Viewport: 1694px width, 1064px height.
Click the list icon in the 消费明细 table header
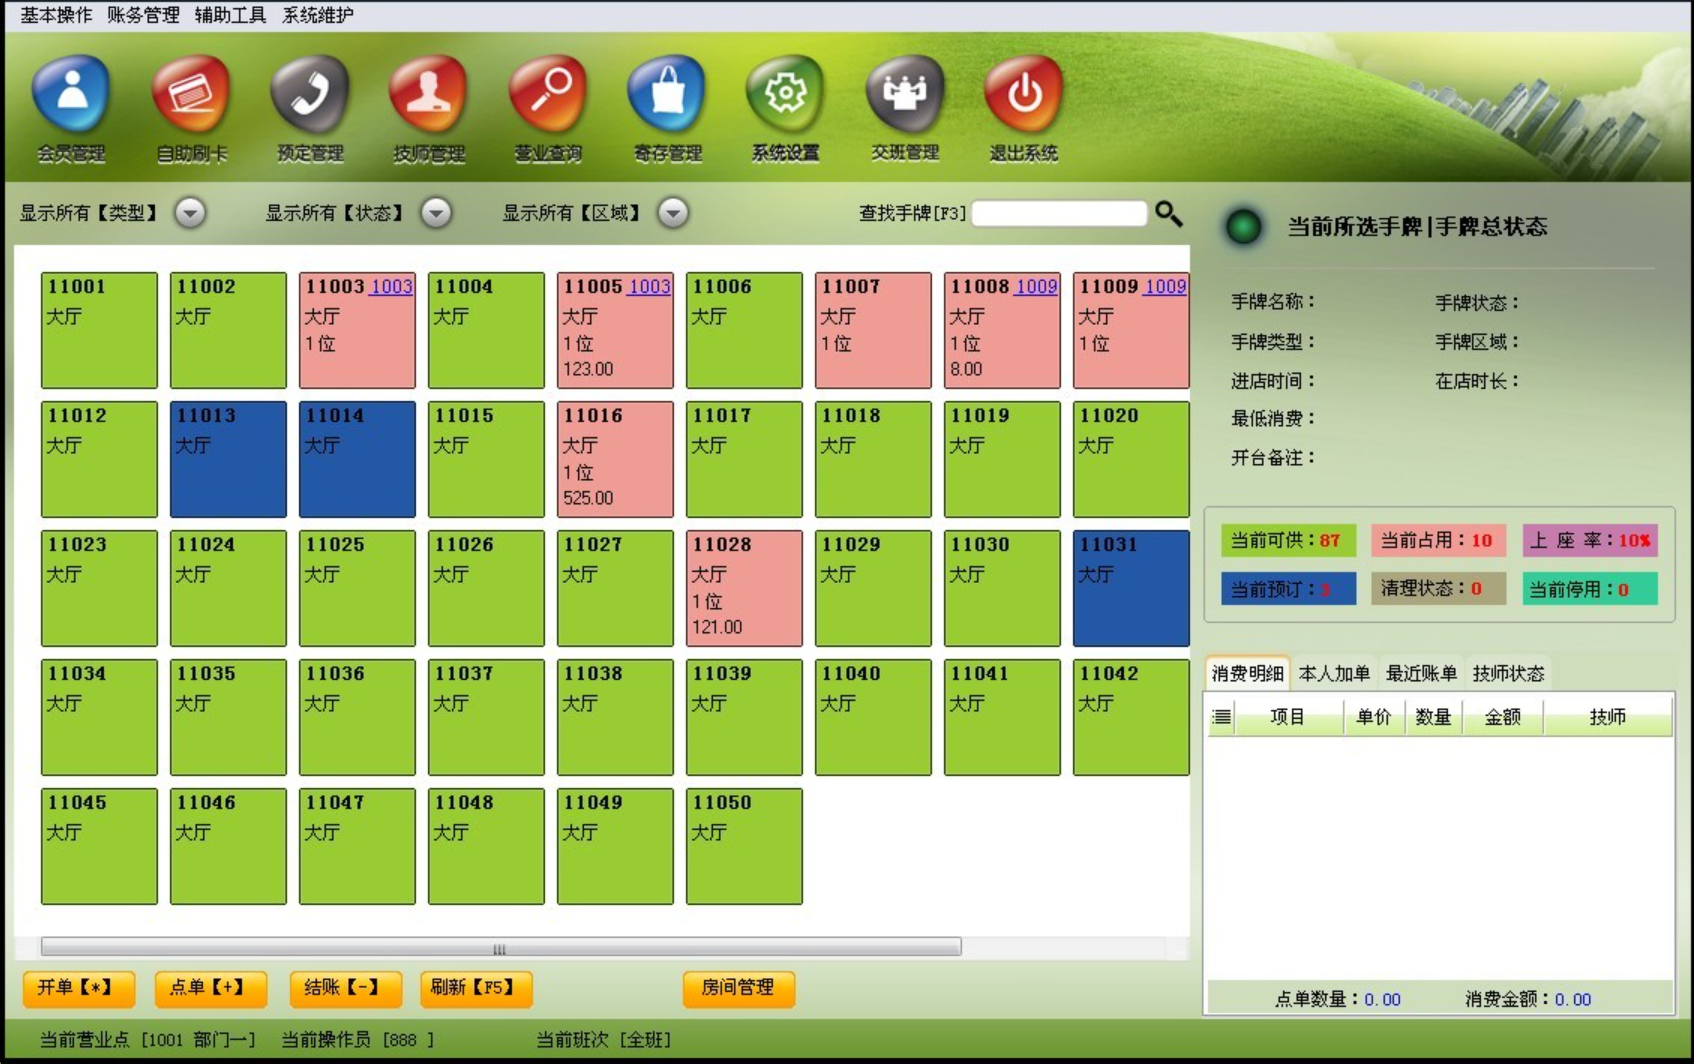[1221, 717]
